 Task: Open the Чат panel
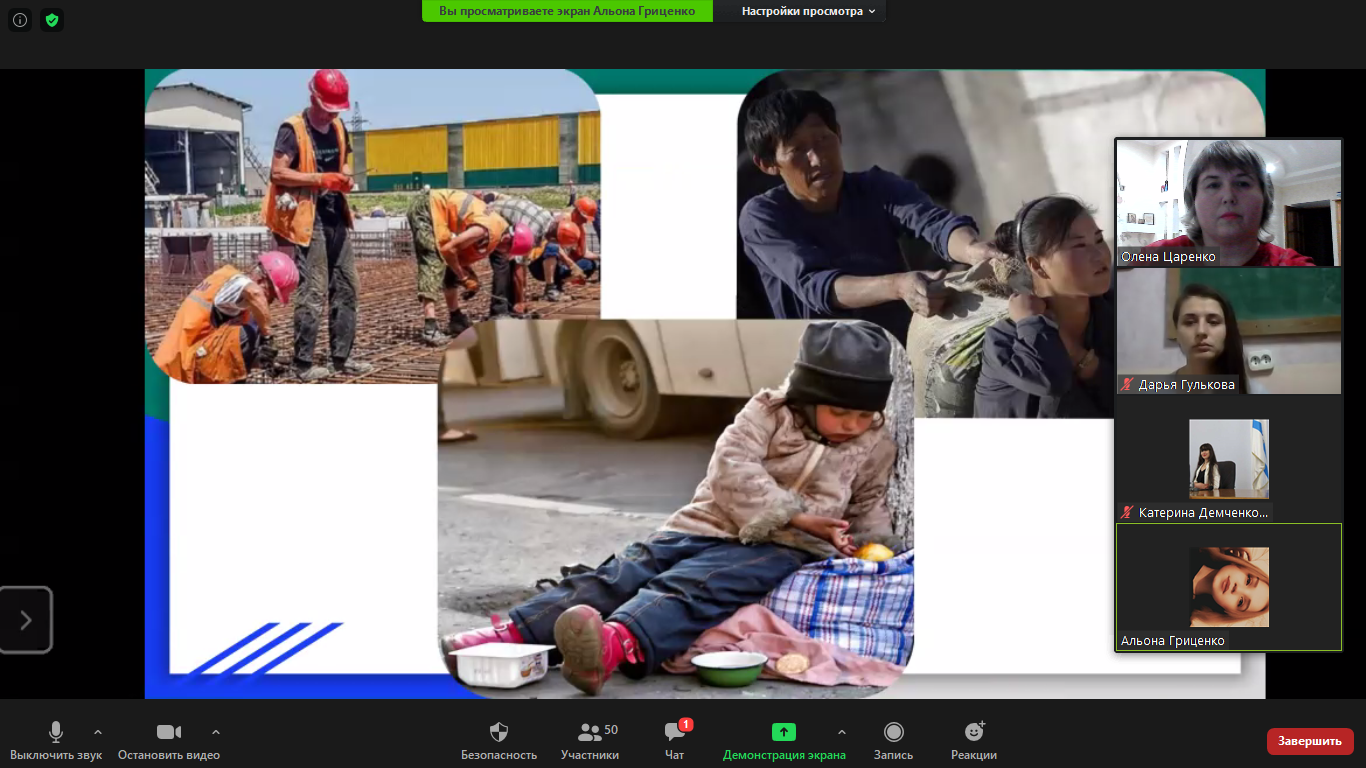675,741
